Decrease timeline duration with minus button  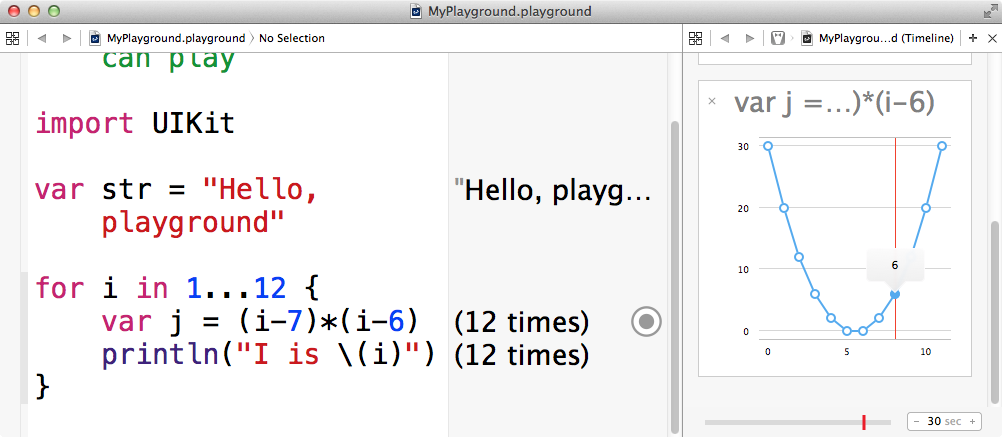click(x=916, y=422)
